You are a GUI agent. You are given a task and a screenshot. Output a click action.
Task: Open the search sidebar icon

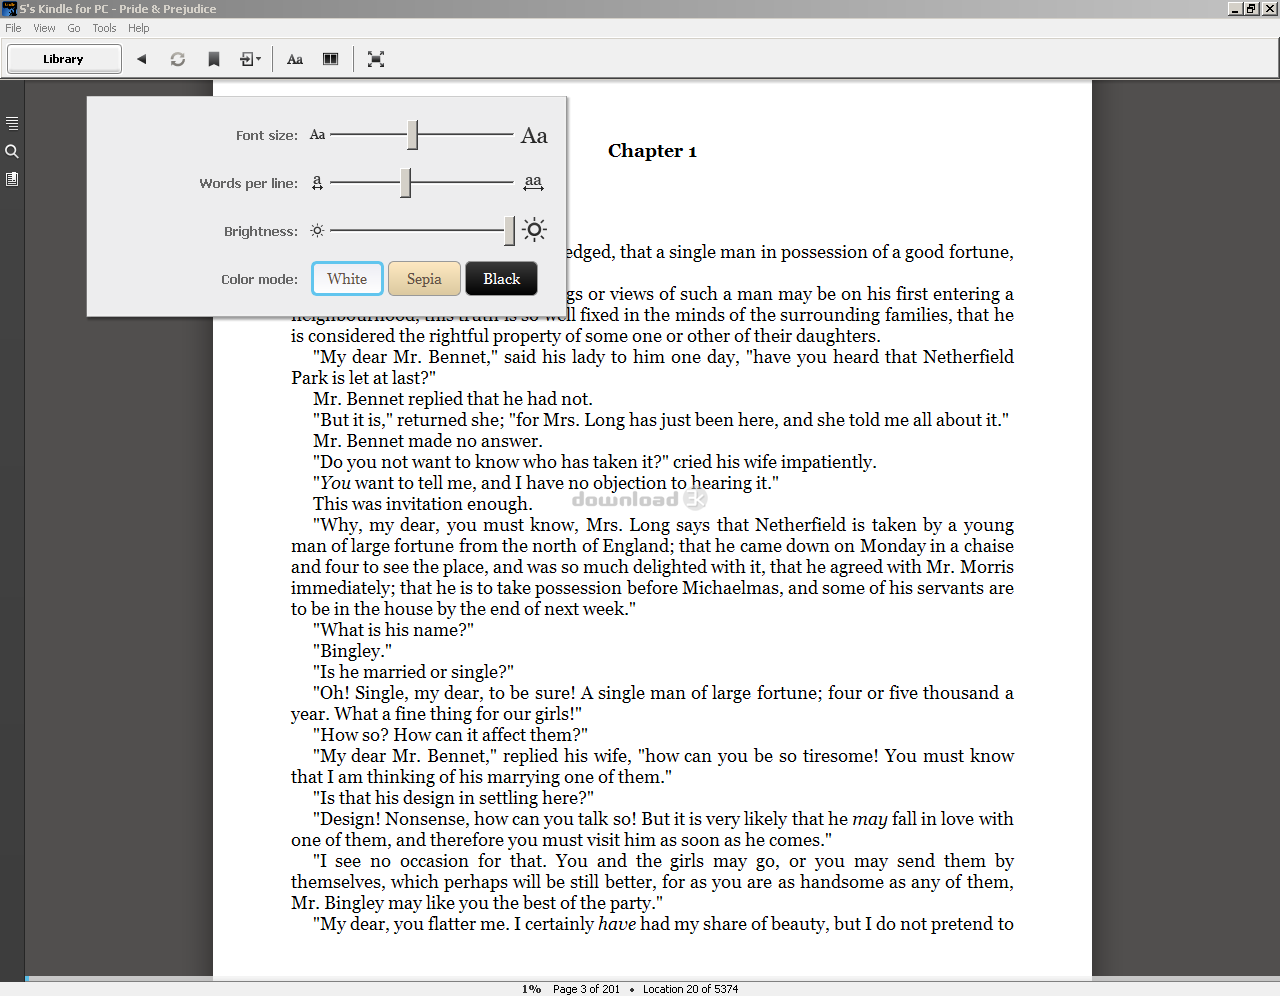[12, 152]
